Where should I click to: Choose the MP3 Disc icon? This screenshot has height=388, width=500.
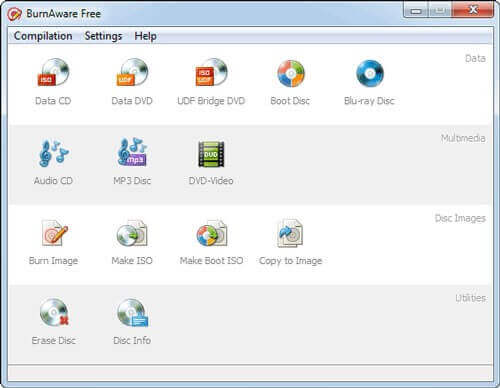point(132,162)
